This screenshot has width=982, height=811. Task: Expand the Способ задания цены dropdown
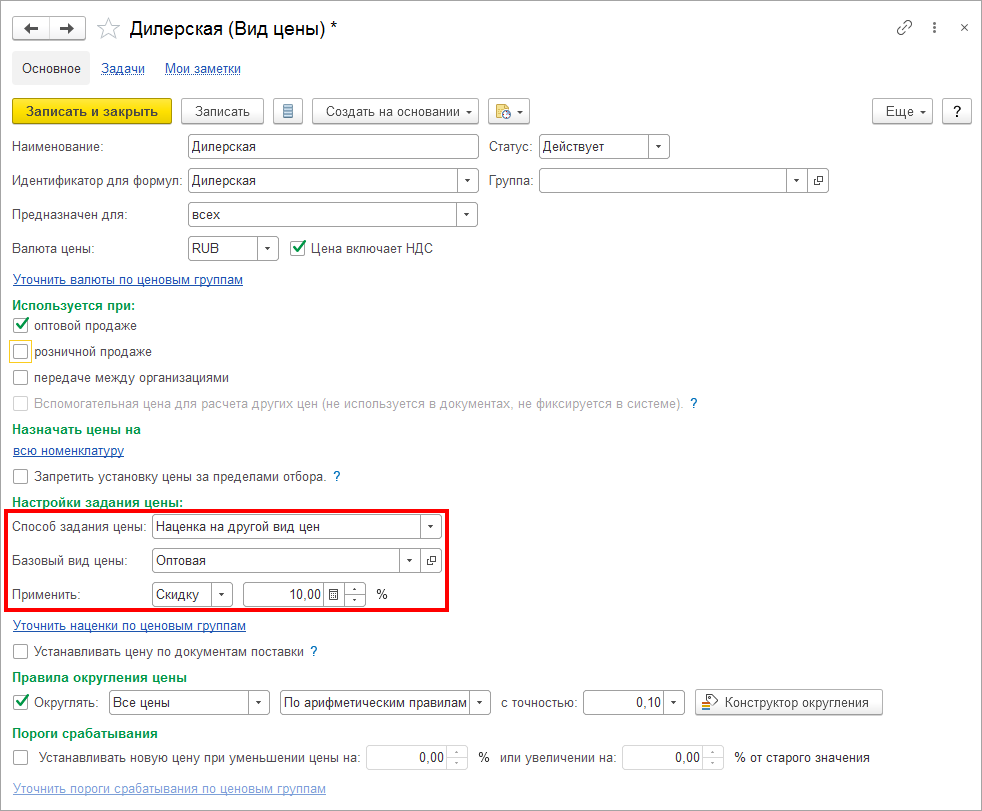(x=430, y=526)
